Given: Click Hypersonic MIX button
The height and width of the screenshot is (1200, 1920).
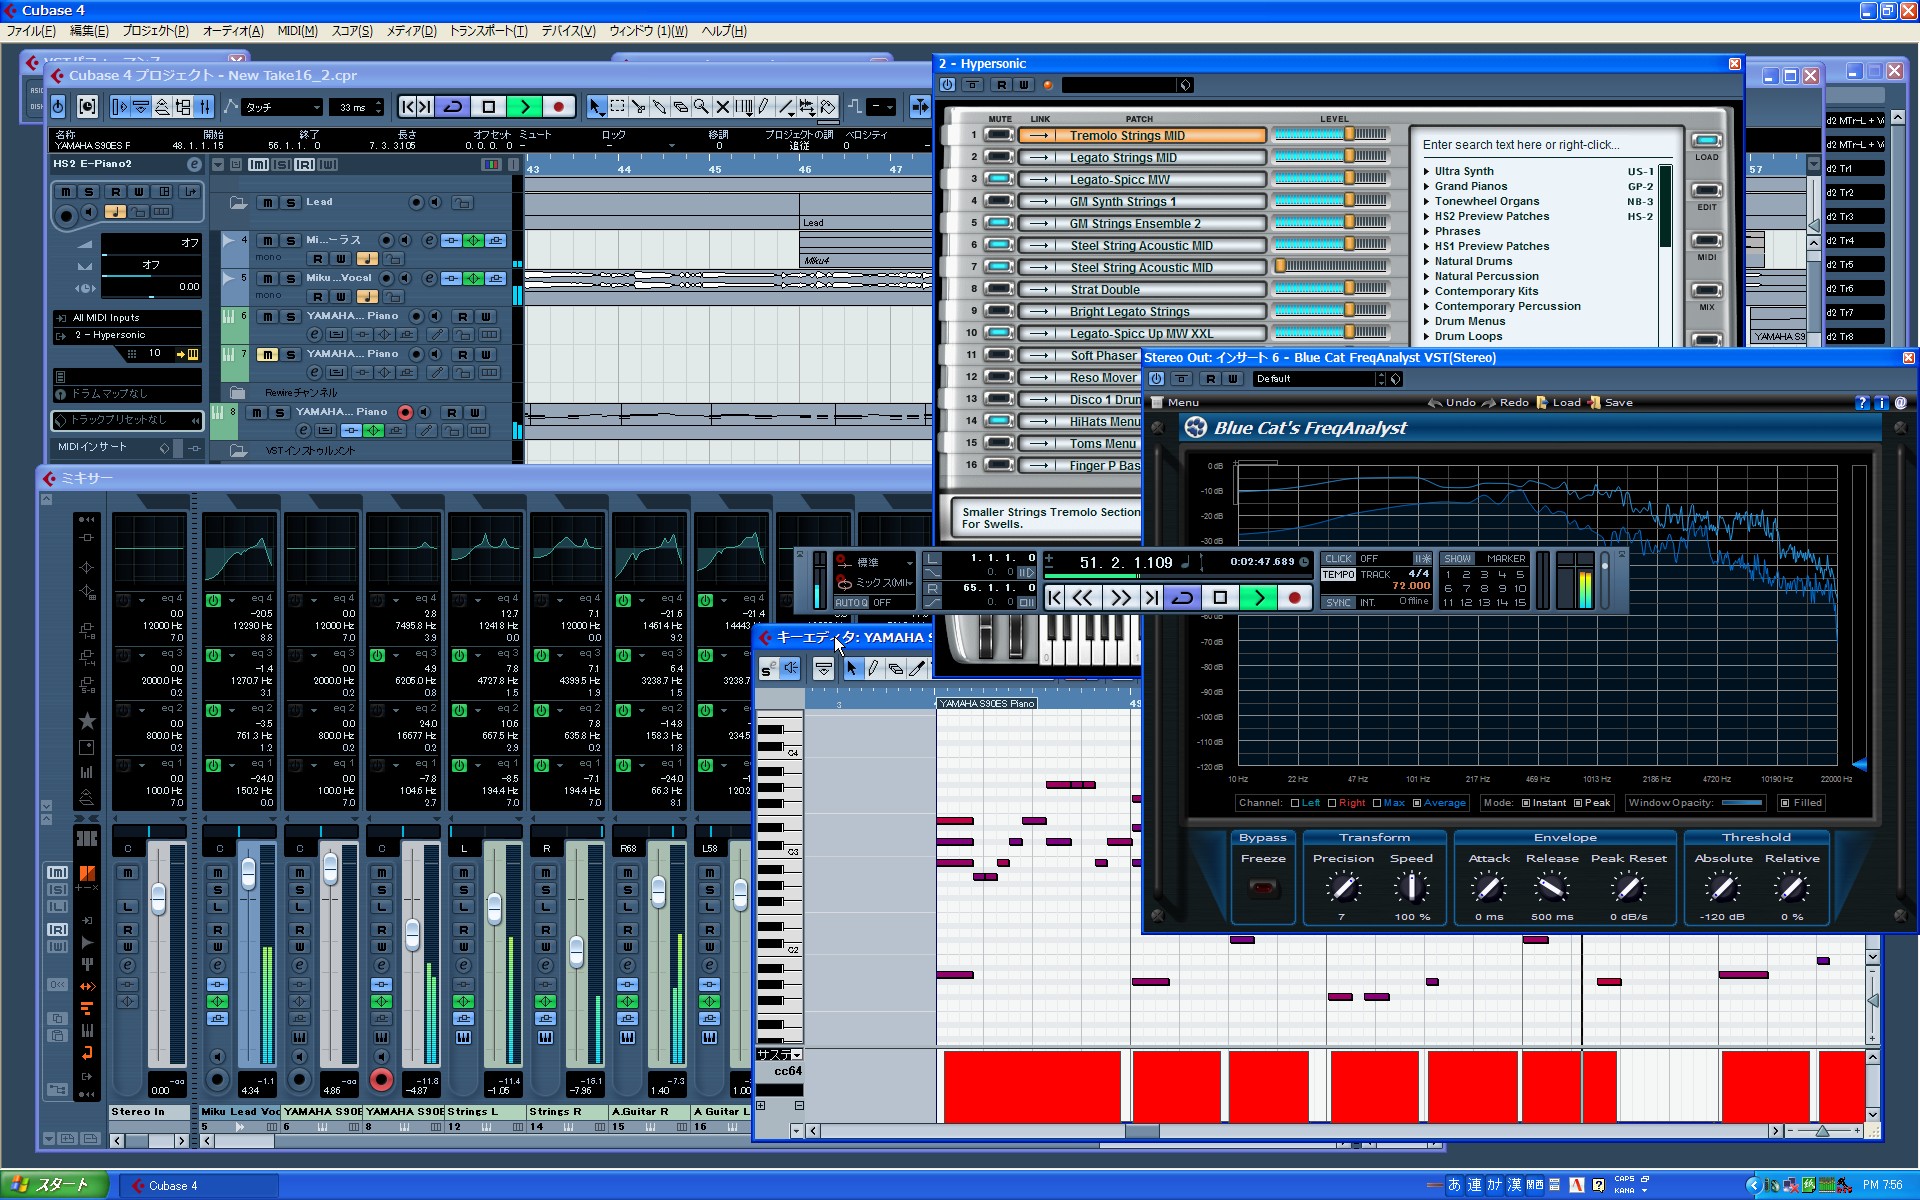Looking at the screenshot, I should click(x=1706, y=291).
